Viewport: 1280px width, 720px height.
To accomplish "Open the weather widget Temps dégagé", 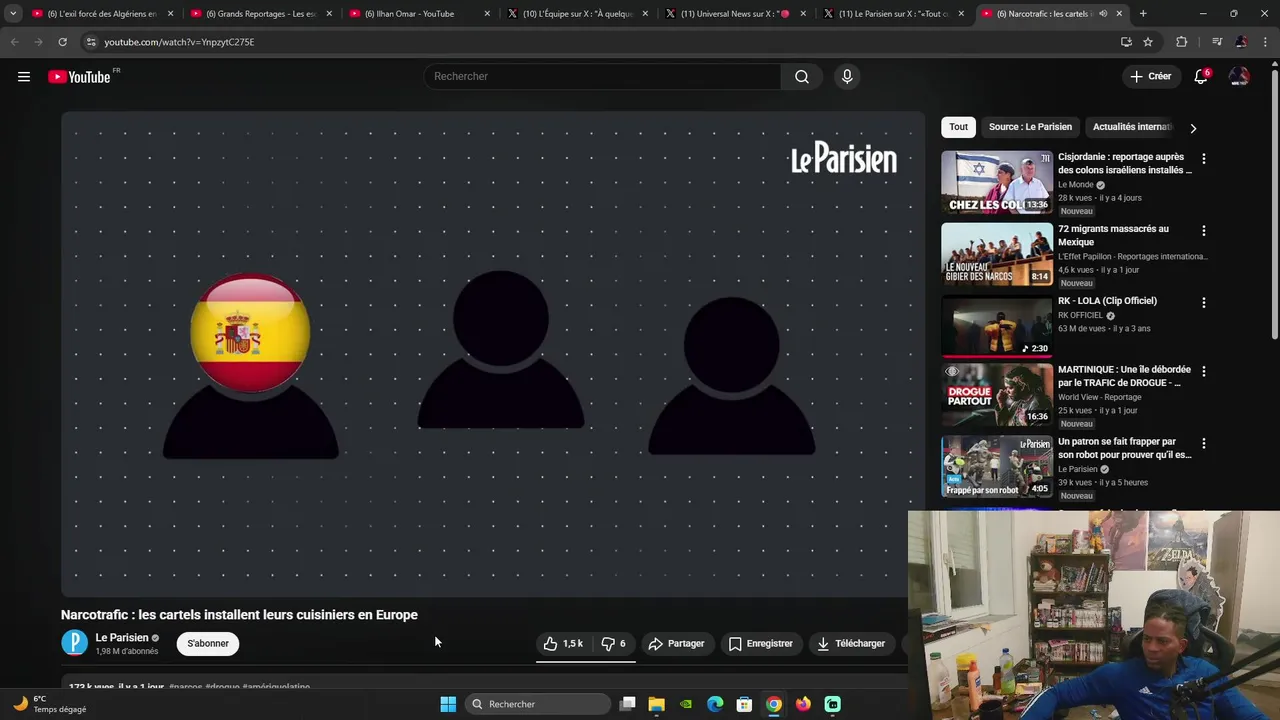I will tap(49, 704).
